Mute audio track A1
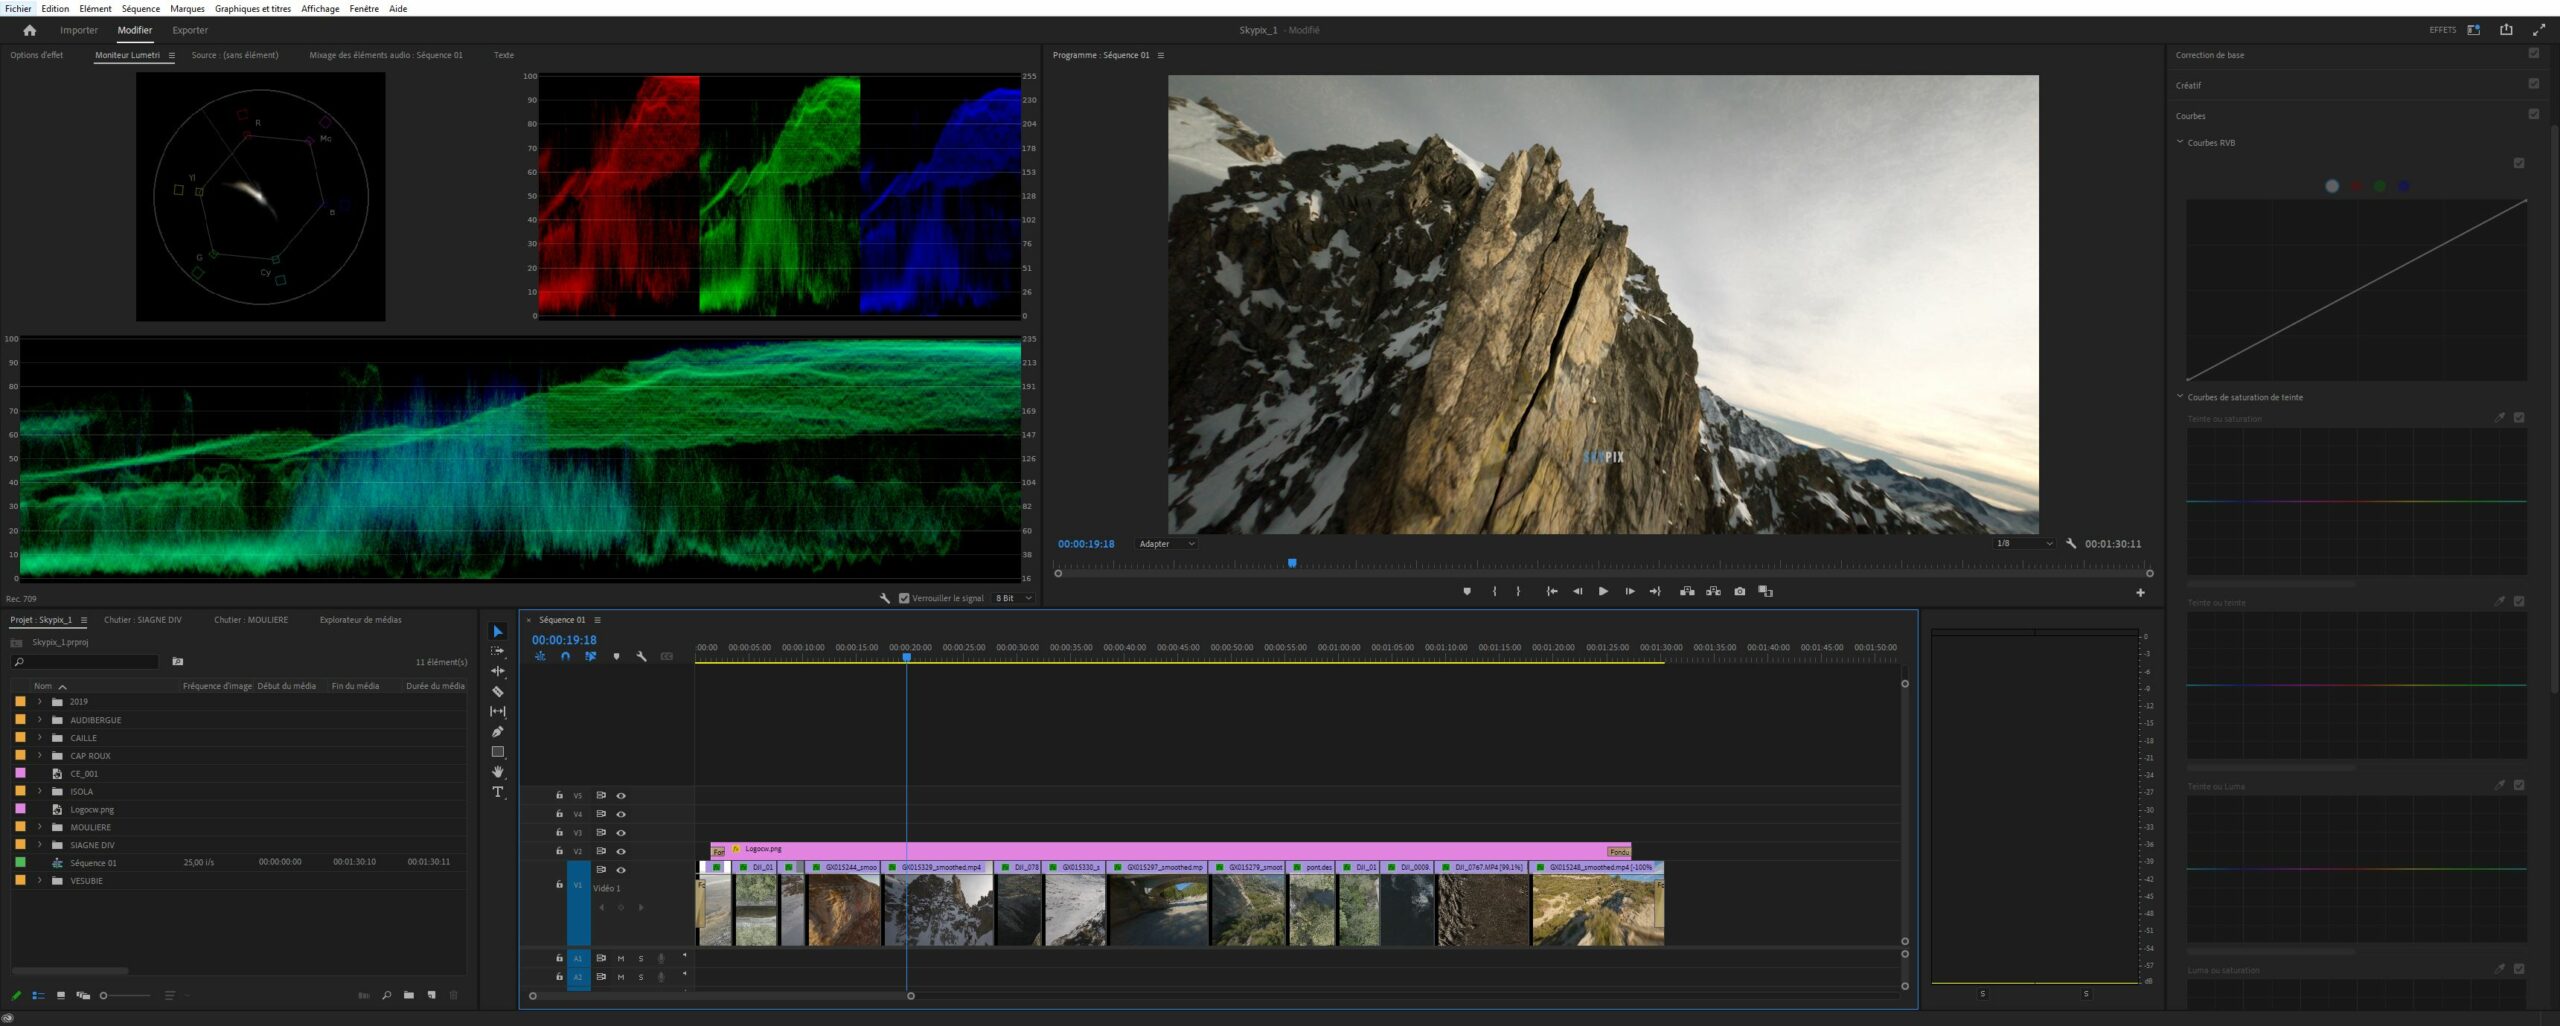This screenshot has height=1026, width=2560. (621, 959)
